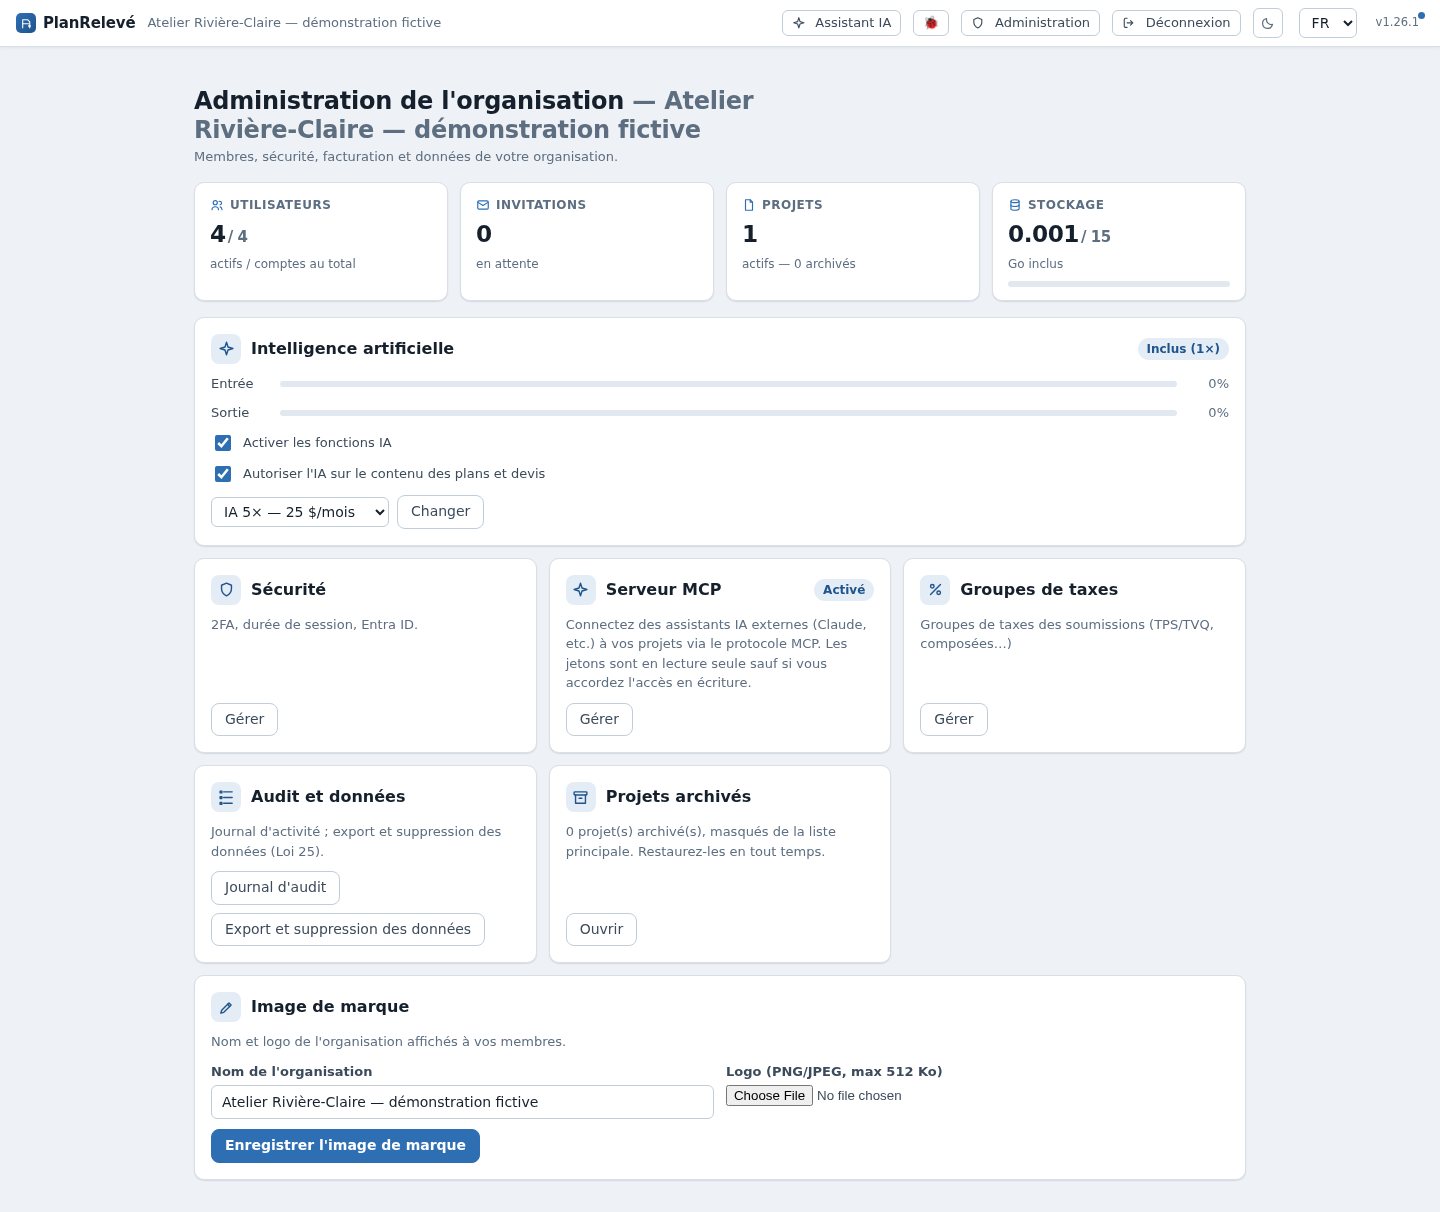
Task: Go to Administration in the top bar
Action: click(1030, 23)
